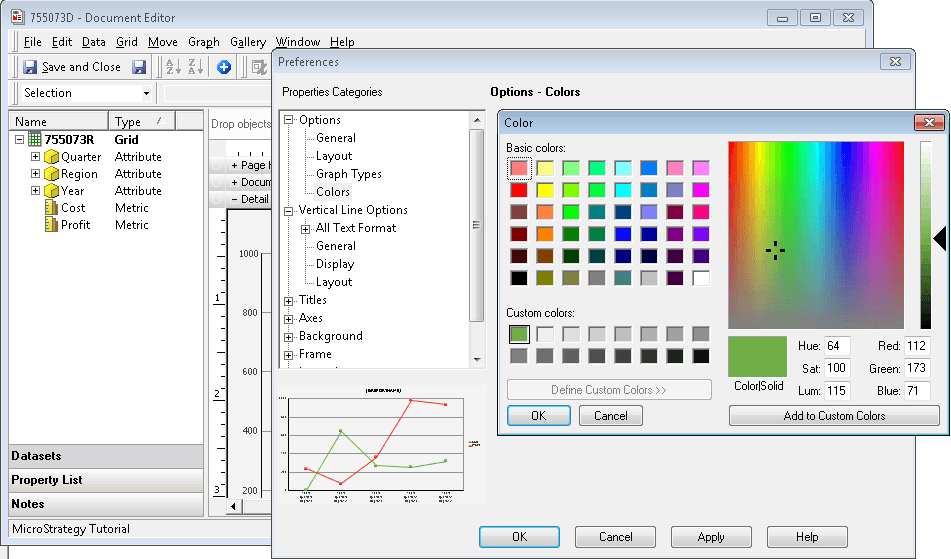Click the Quarter attribute cube icon
951x559 pixels.
coord(52,157)
